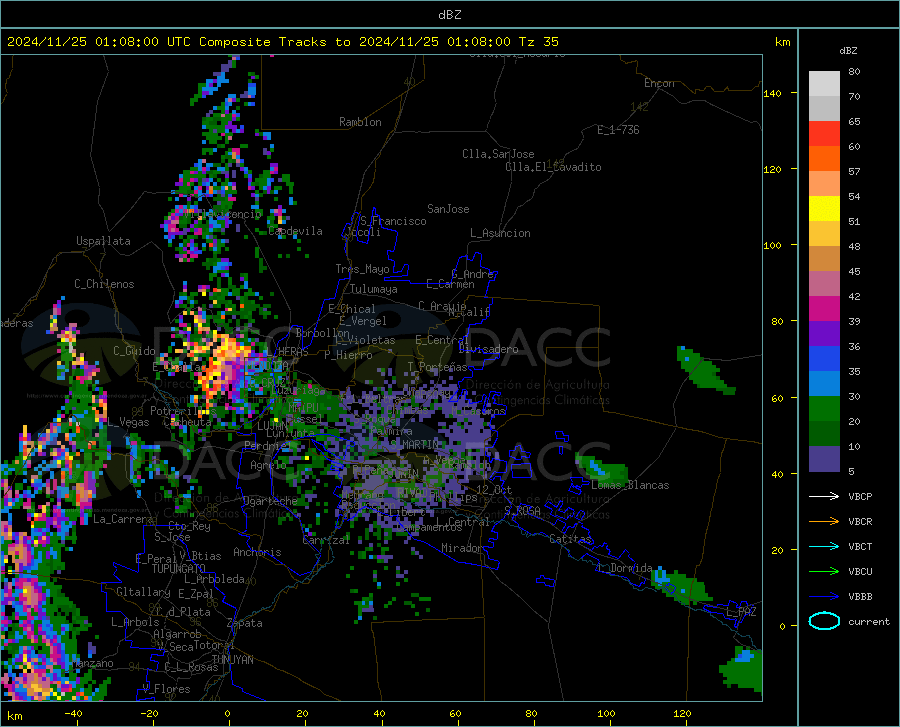The image size is (900, 727).
Task: Click the orange VBCR arrow legend icon
Action: tap(824, 522)
